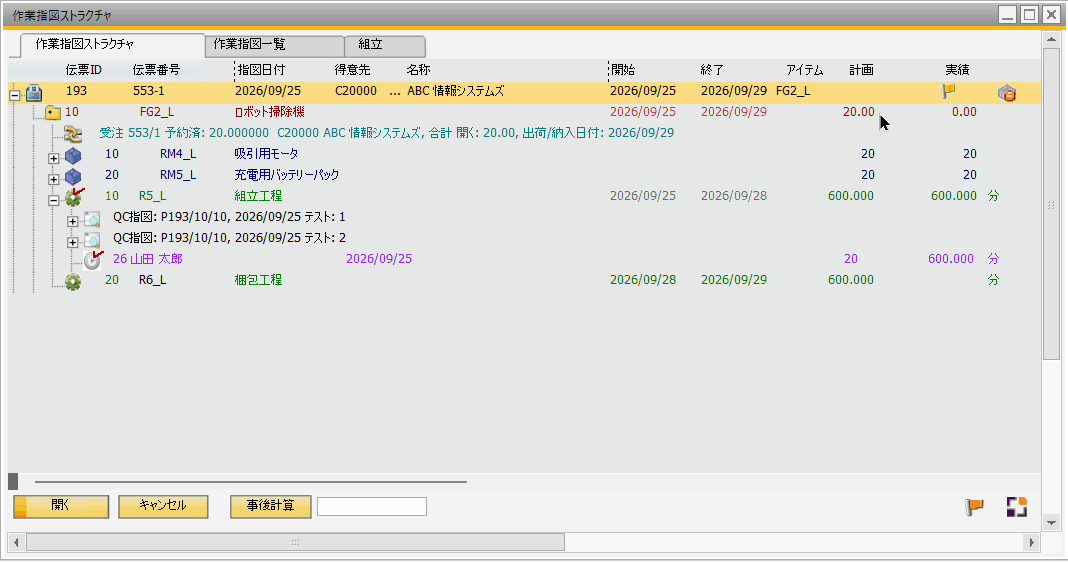Click the 開始 column header
Image resolution: width=1068 pixels, height=562 pixels.
tap(623, 70)
